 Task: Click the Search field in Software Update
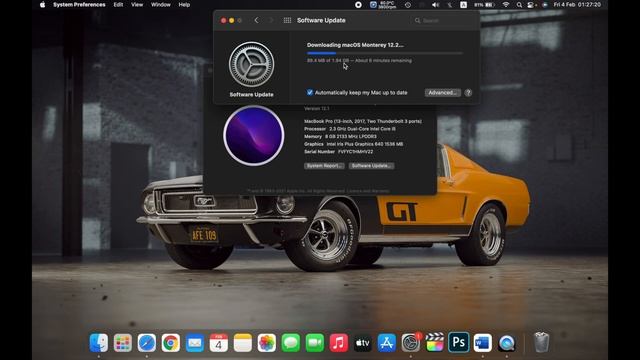(x=442, y=20)
